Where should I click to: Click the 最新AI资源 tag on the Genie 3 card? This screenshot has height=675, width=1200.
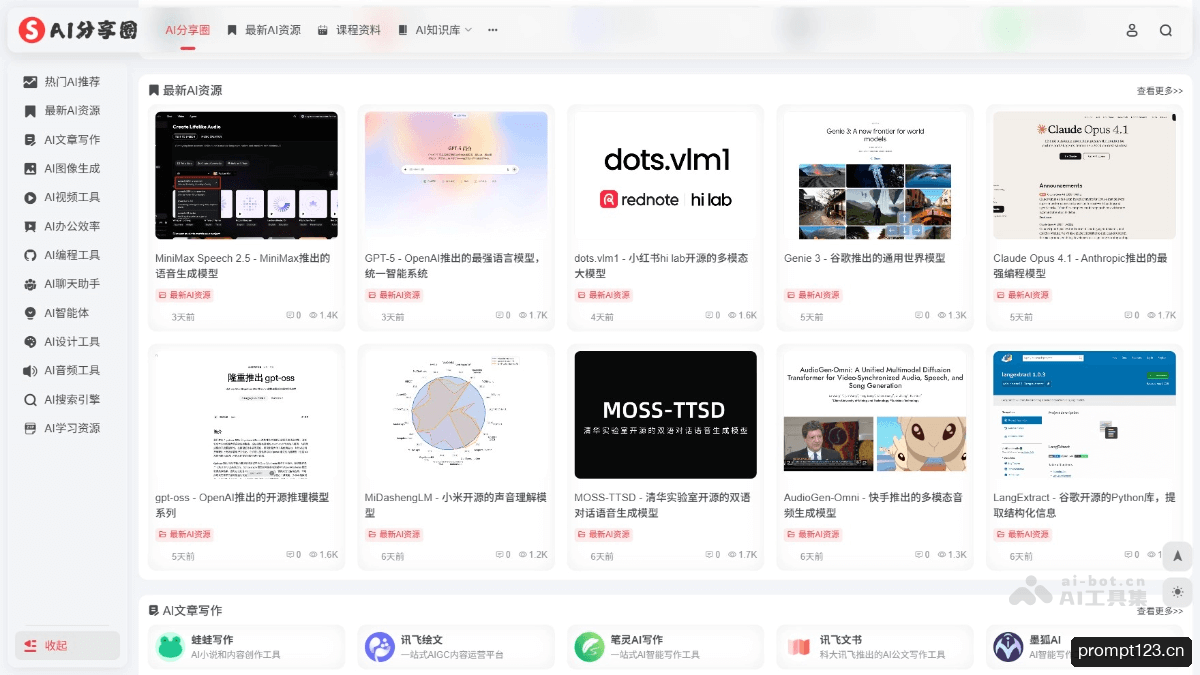coord(813,296)
